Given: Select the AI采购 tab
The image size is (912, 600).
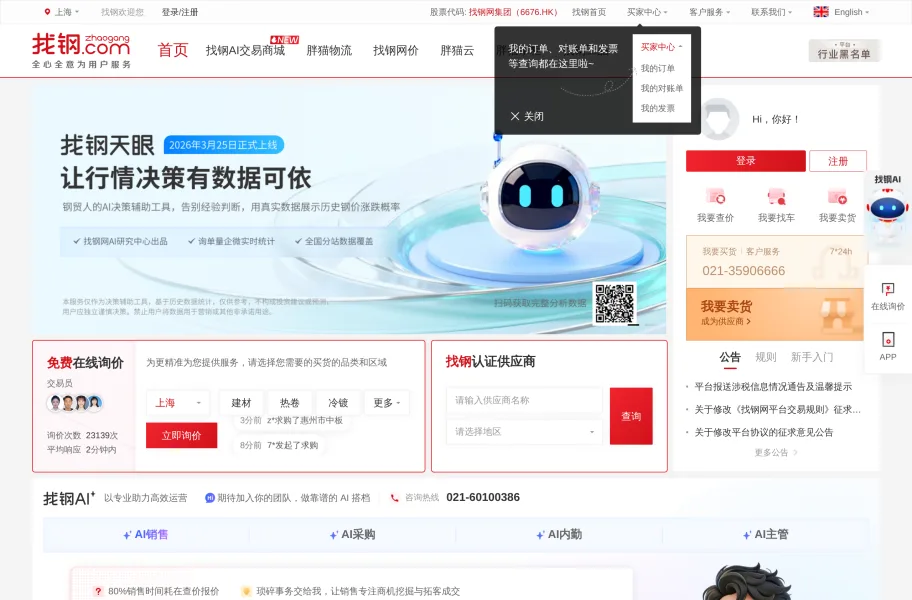Looking at the screenshot, I should (x=352, y=534).
